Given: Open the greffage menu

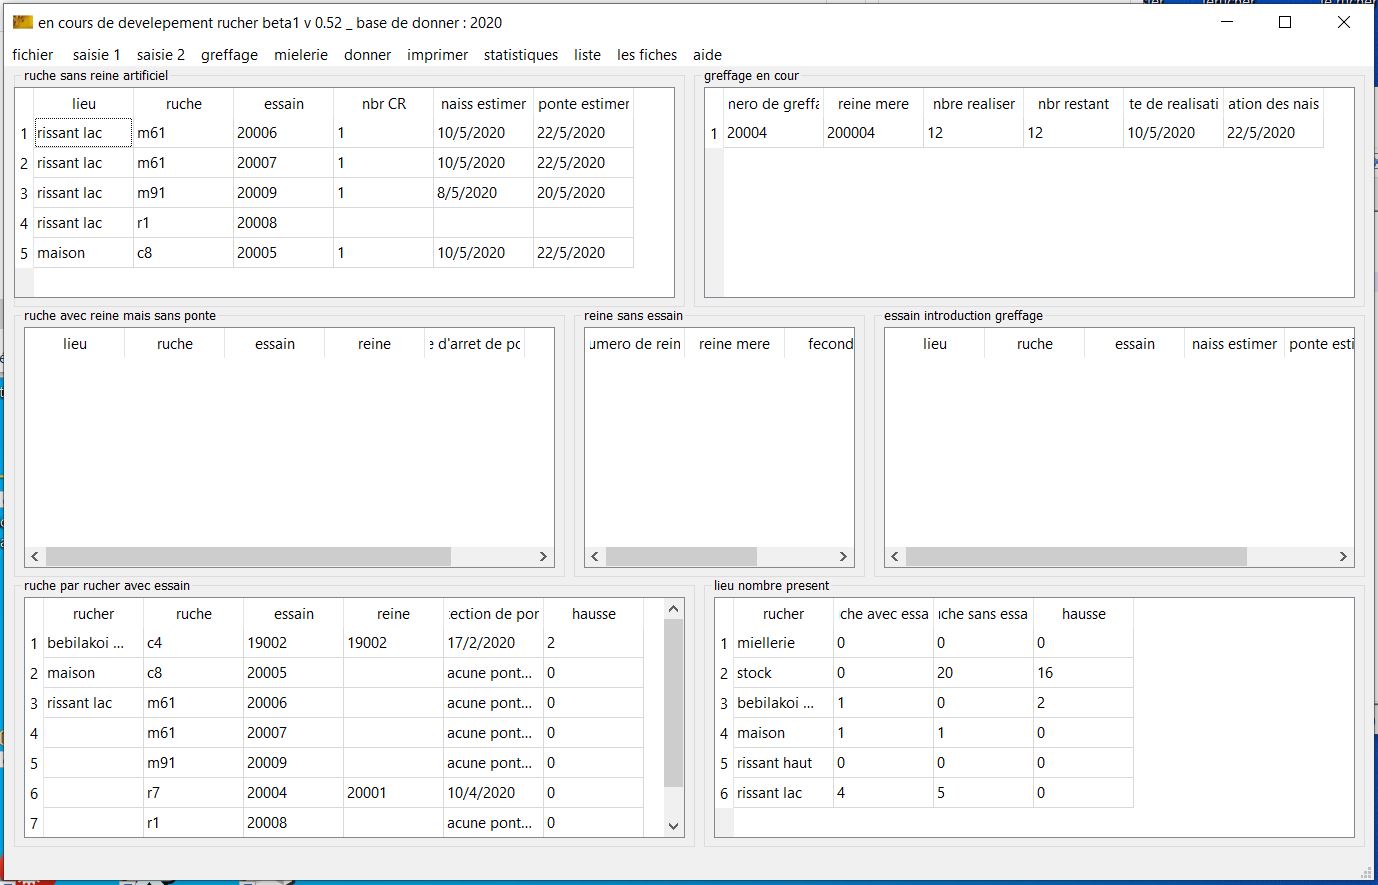Looking at the screenshot, I should click(x=229, y=55).
